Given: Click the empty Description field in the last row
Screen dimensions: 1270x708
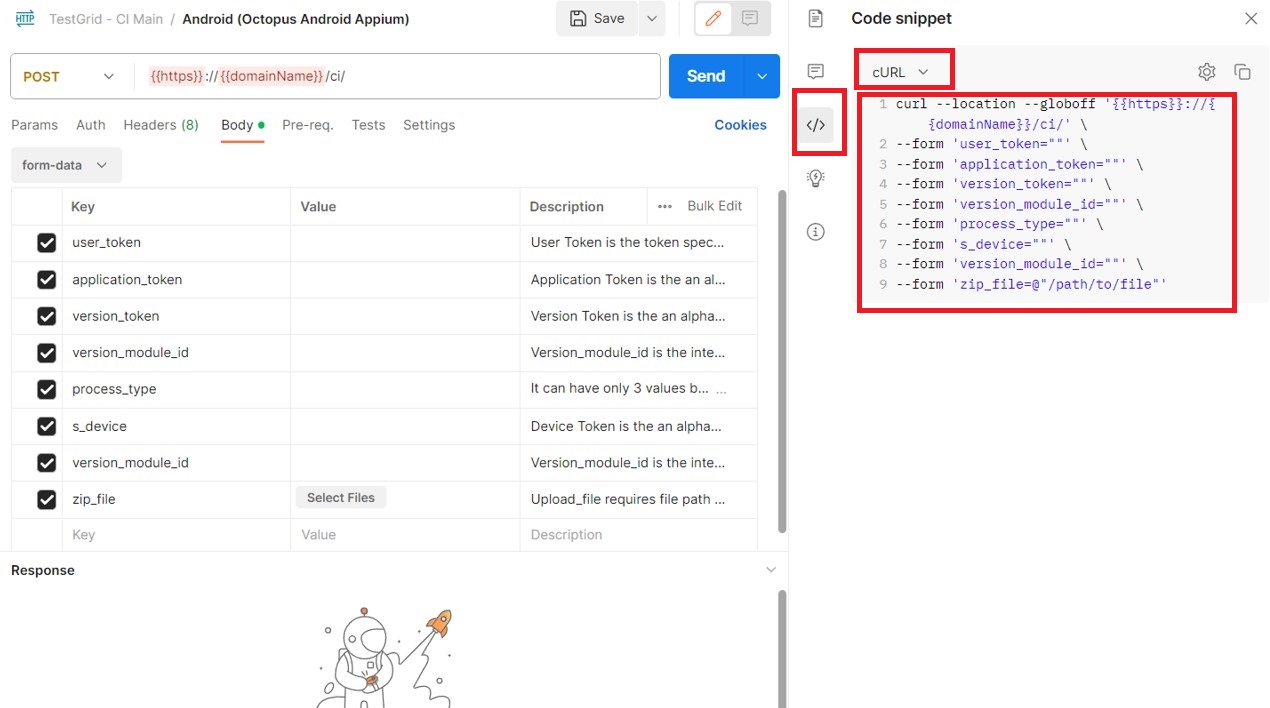Looking at the screenshot, I should coord(638,535).
